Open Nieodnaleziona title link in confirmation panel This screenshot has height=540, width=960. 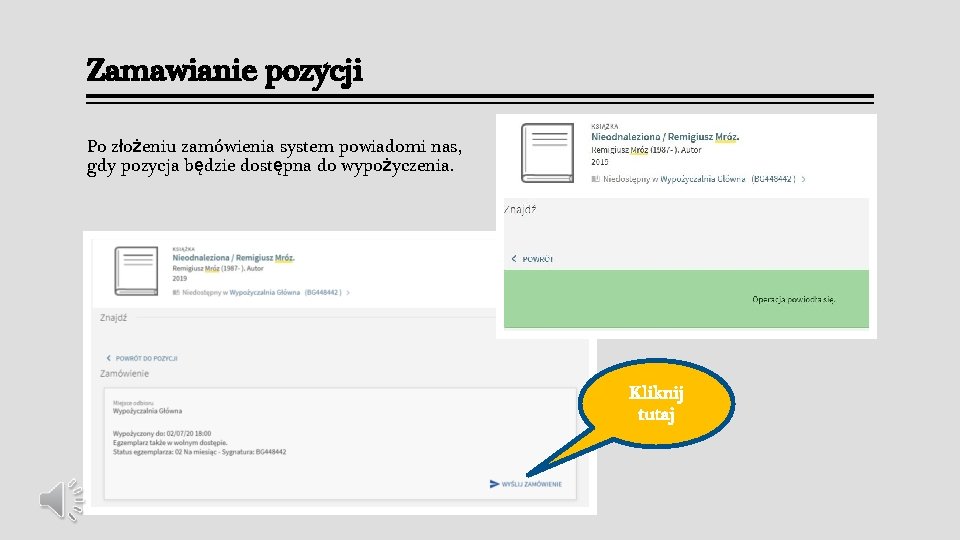(665, 137)
